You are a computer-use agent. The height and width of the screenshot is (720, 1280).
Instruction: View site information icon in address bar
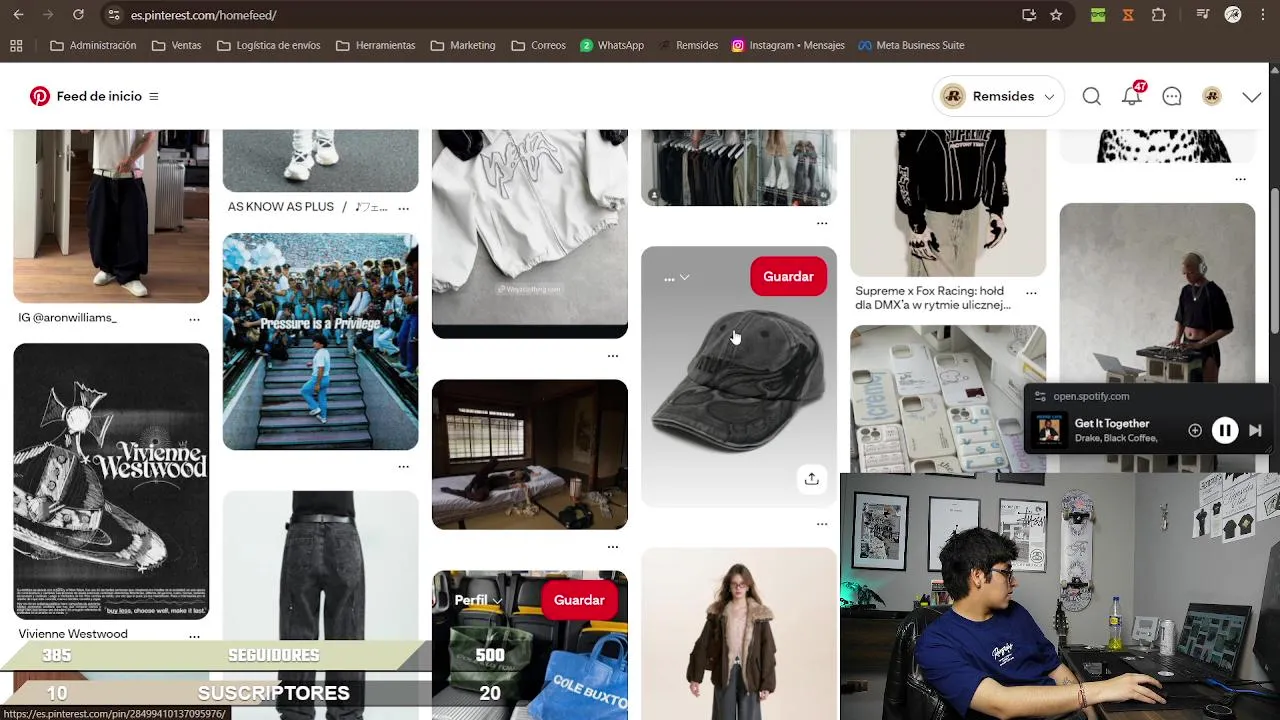pos(114,15)
